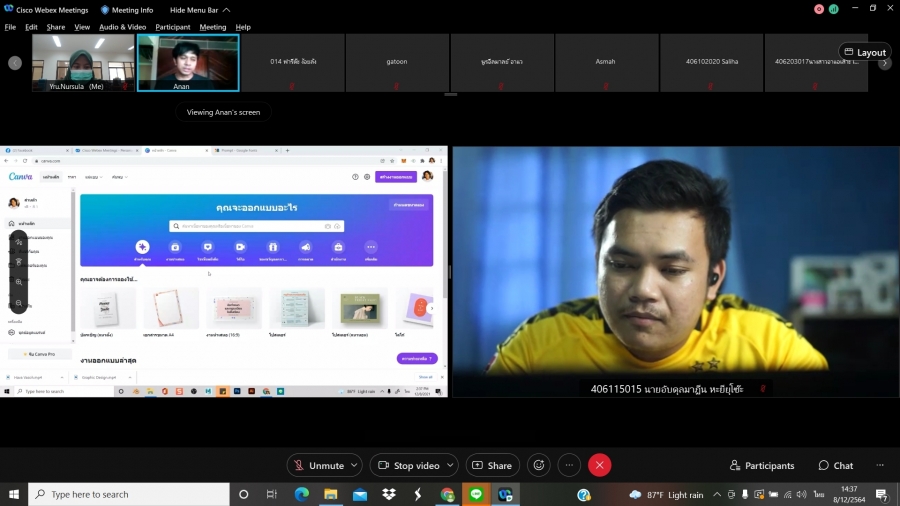Zoom out on the shared screen
Image resolution: width=900 pixels, height=506 pixels.
click(x=18, y=302)
